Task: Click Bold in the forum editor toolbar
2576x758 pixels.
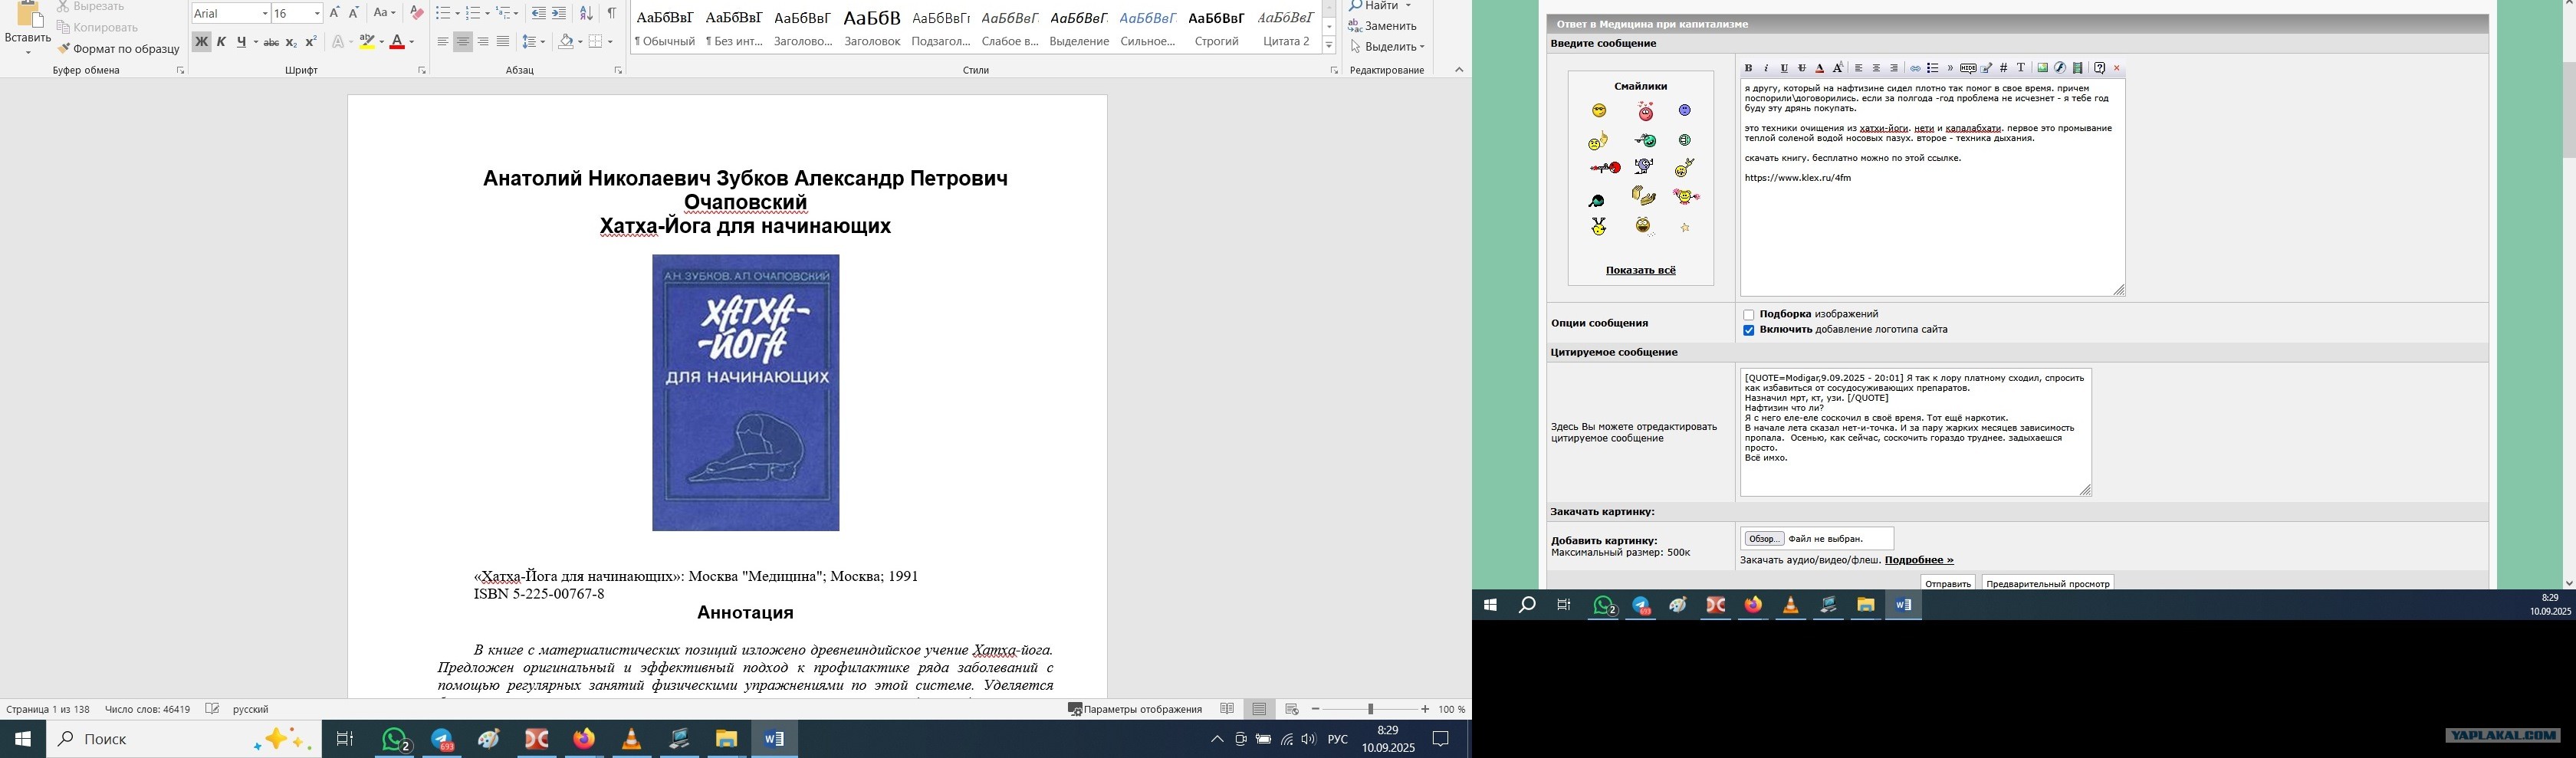Action: pos(1748,69)
